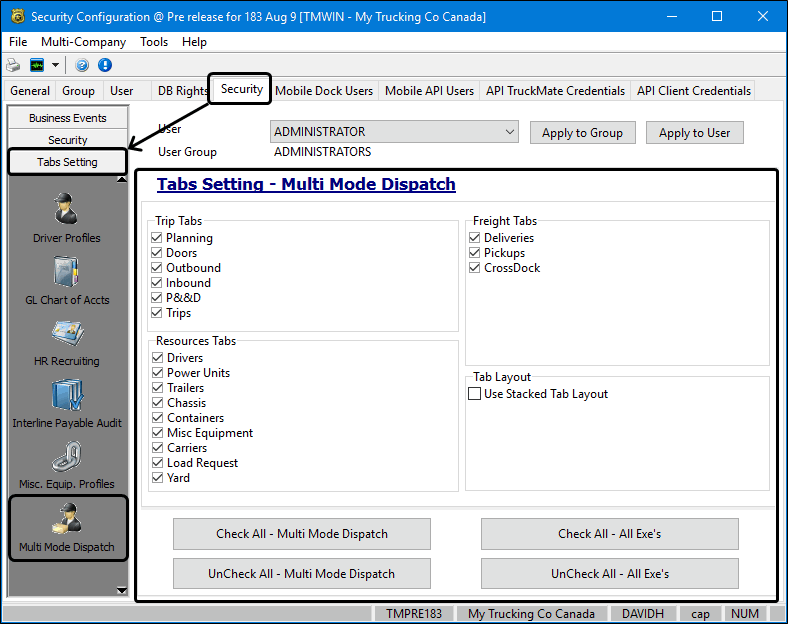Open the Misc. Equip. Profiles icon

coord(67,463)
